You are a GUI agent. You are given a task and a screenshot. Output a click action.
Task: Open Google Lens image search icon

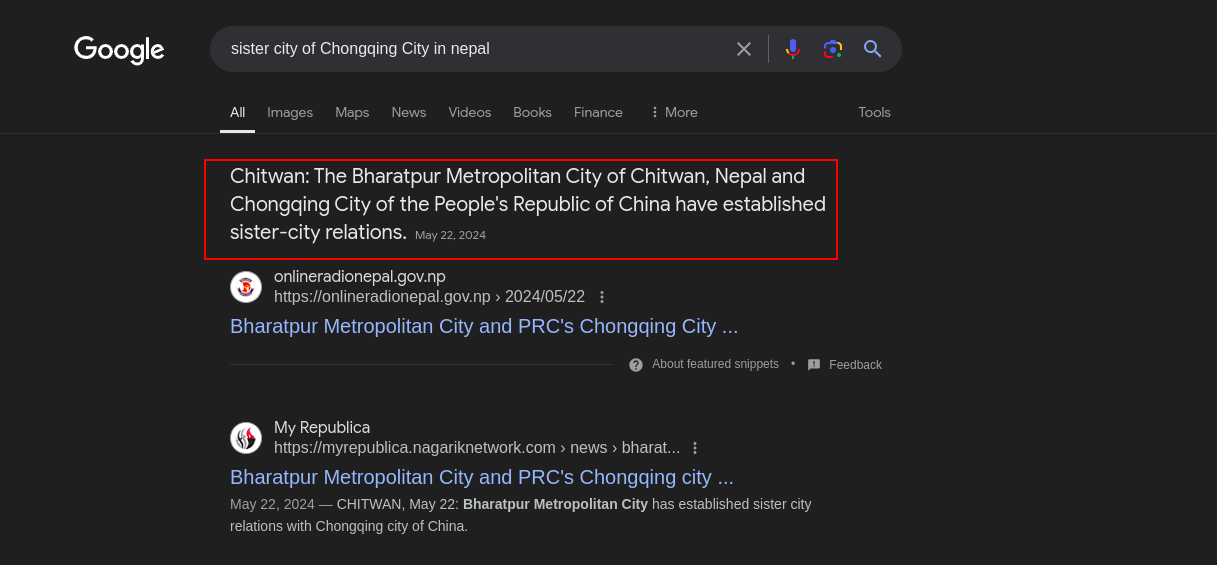coord(833,49)
